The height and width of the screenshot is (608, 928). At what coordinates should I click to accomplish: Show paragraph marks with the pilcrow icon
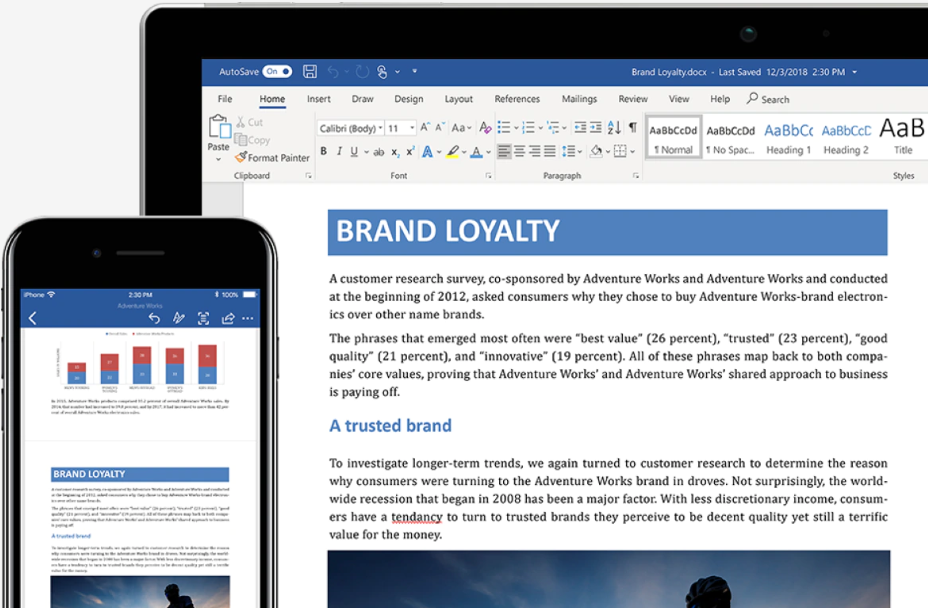[632, 128]
